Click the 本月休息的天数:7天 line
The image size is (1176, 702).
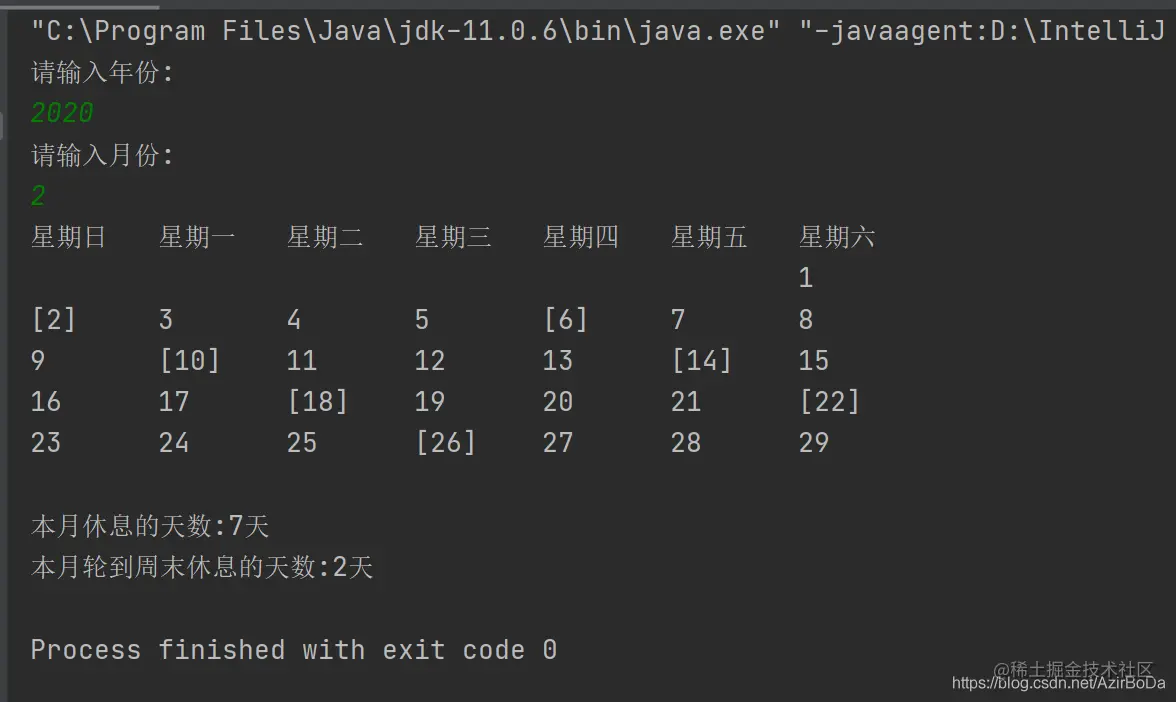tap(150, 526)
